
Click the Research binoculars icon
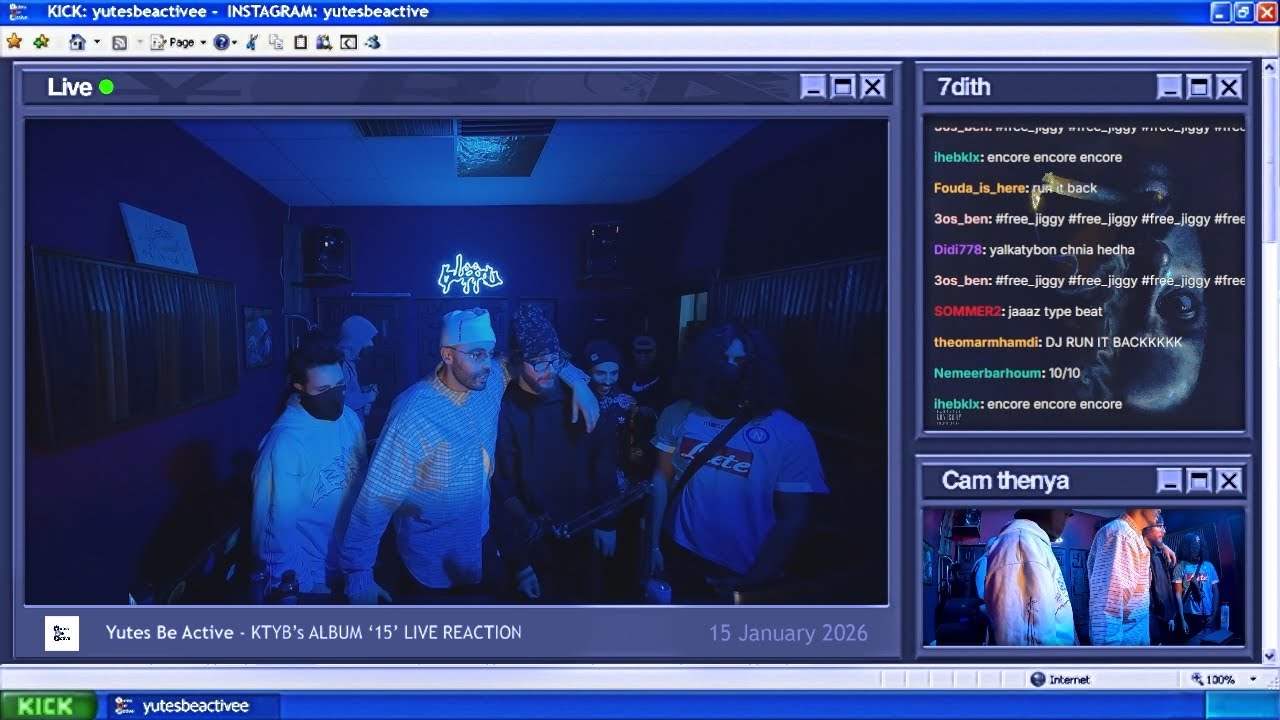[x=324, y=42]
